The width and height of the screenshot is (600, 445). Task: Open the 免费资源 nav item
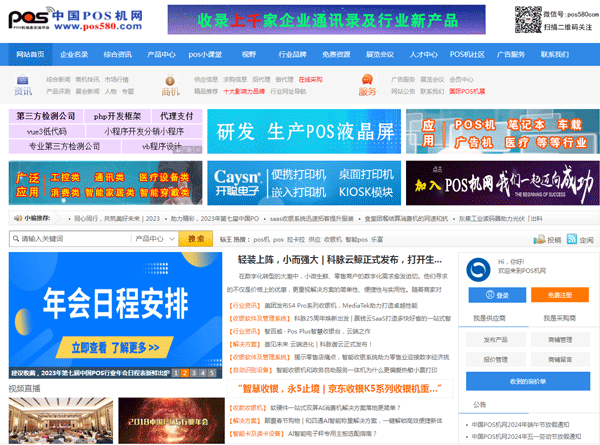click(x=336, y=54)
